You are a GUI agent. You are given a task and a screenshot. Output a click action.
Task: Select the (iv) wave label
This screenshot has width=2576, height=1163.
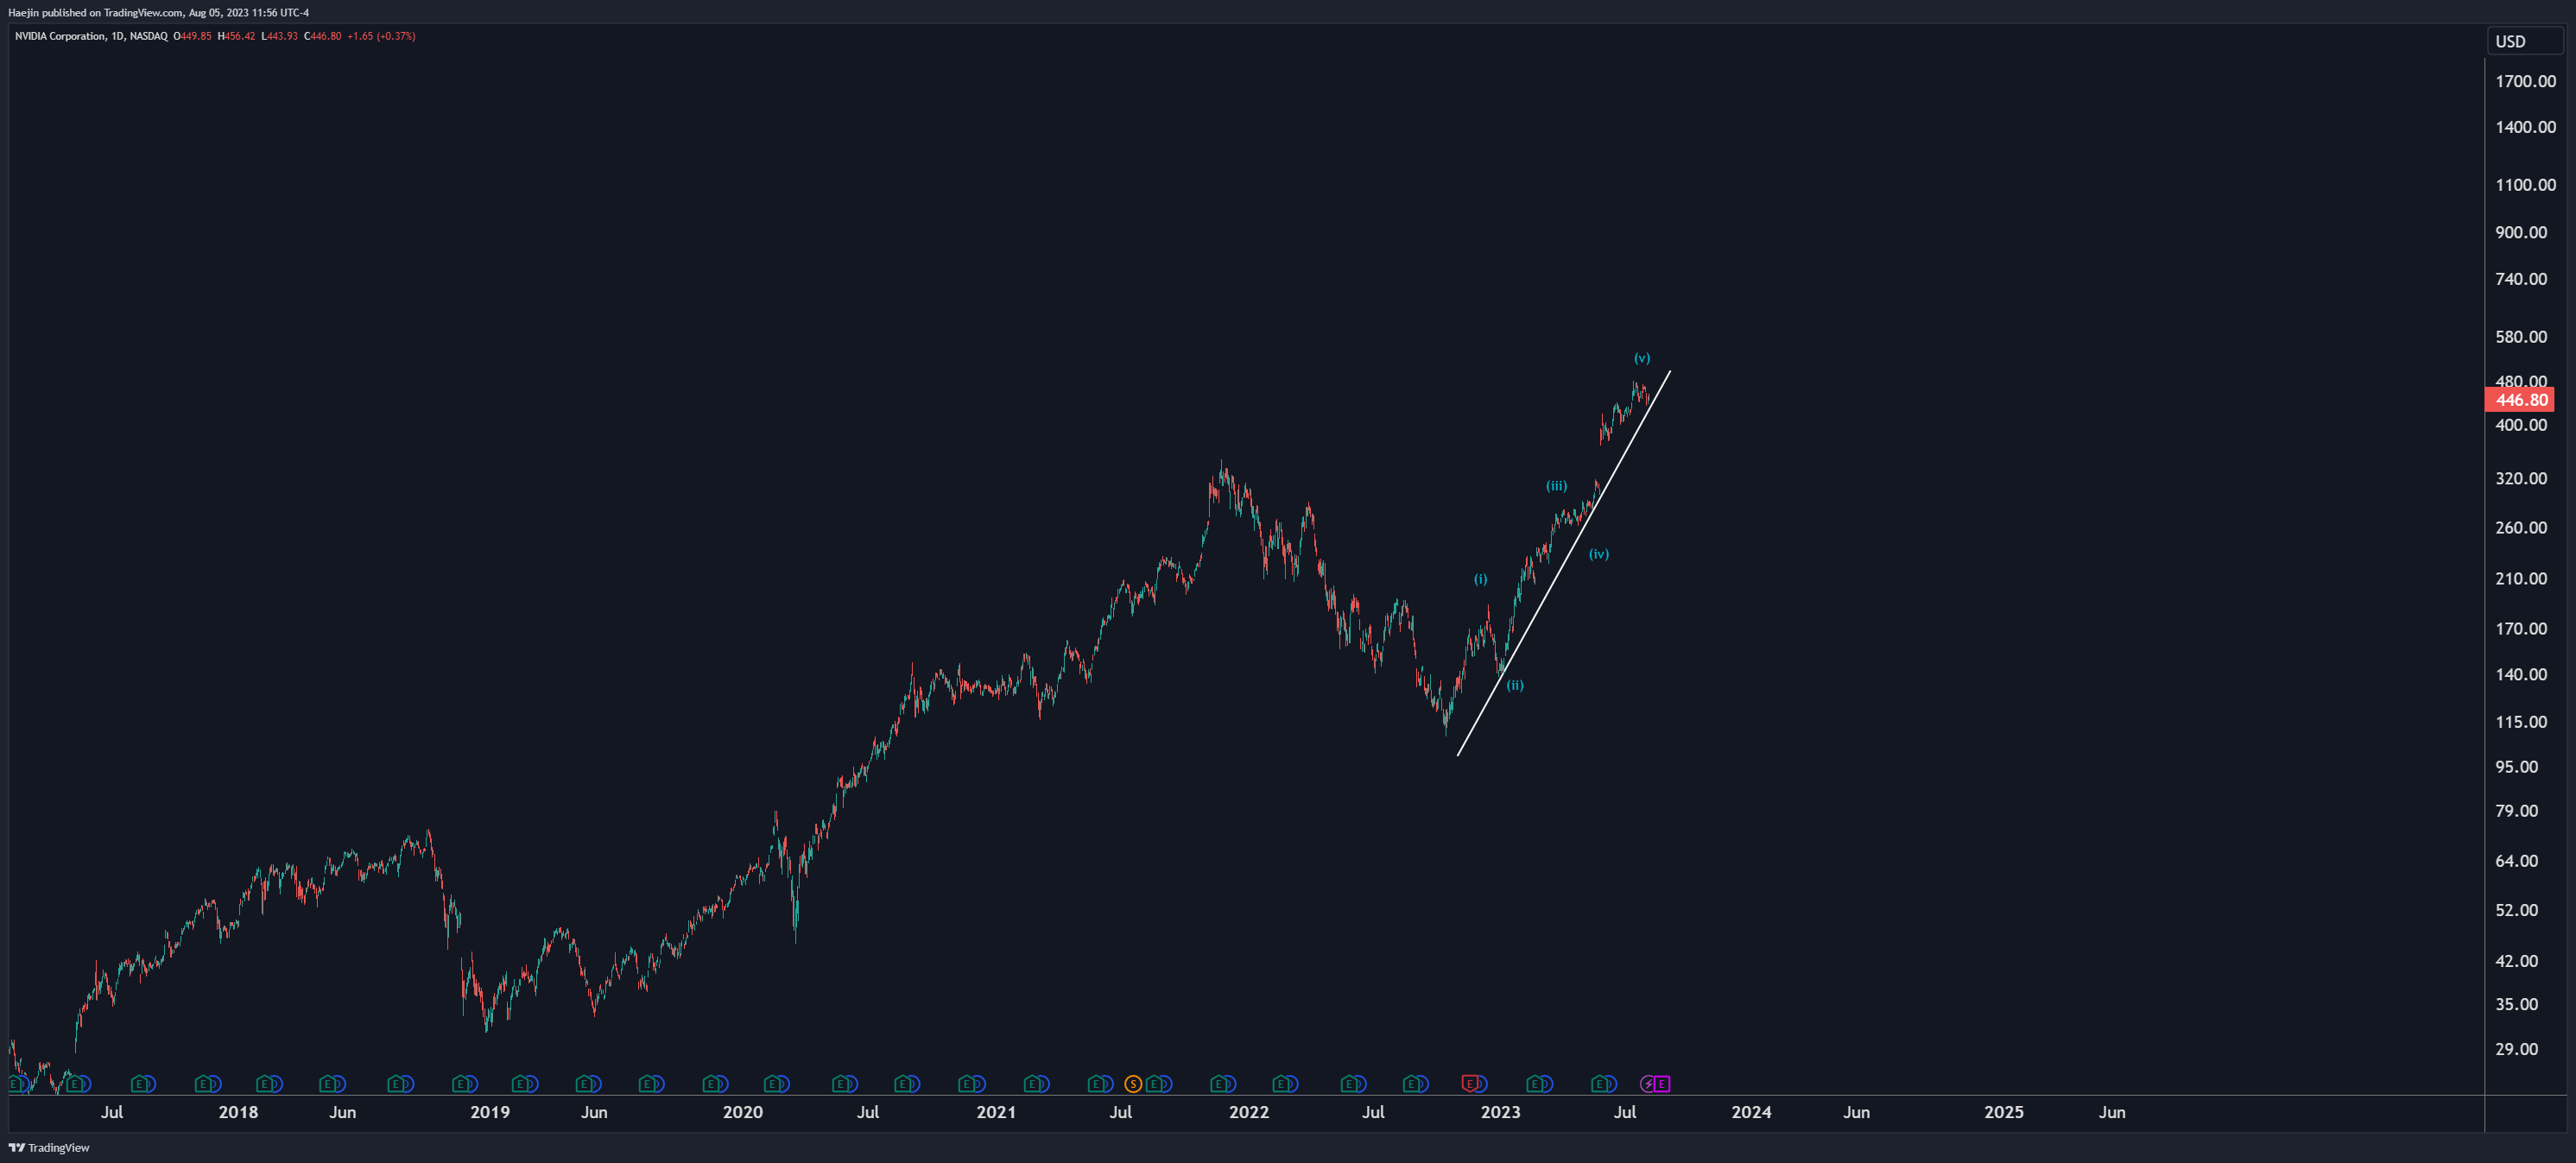[1599, 554]
